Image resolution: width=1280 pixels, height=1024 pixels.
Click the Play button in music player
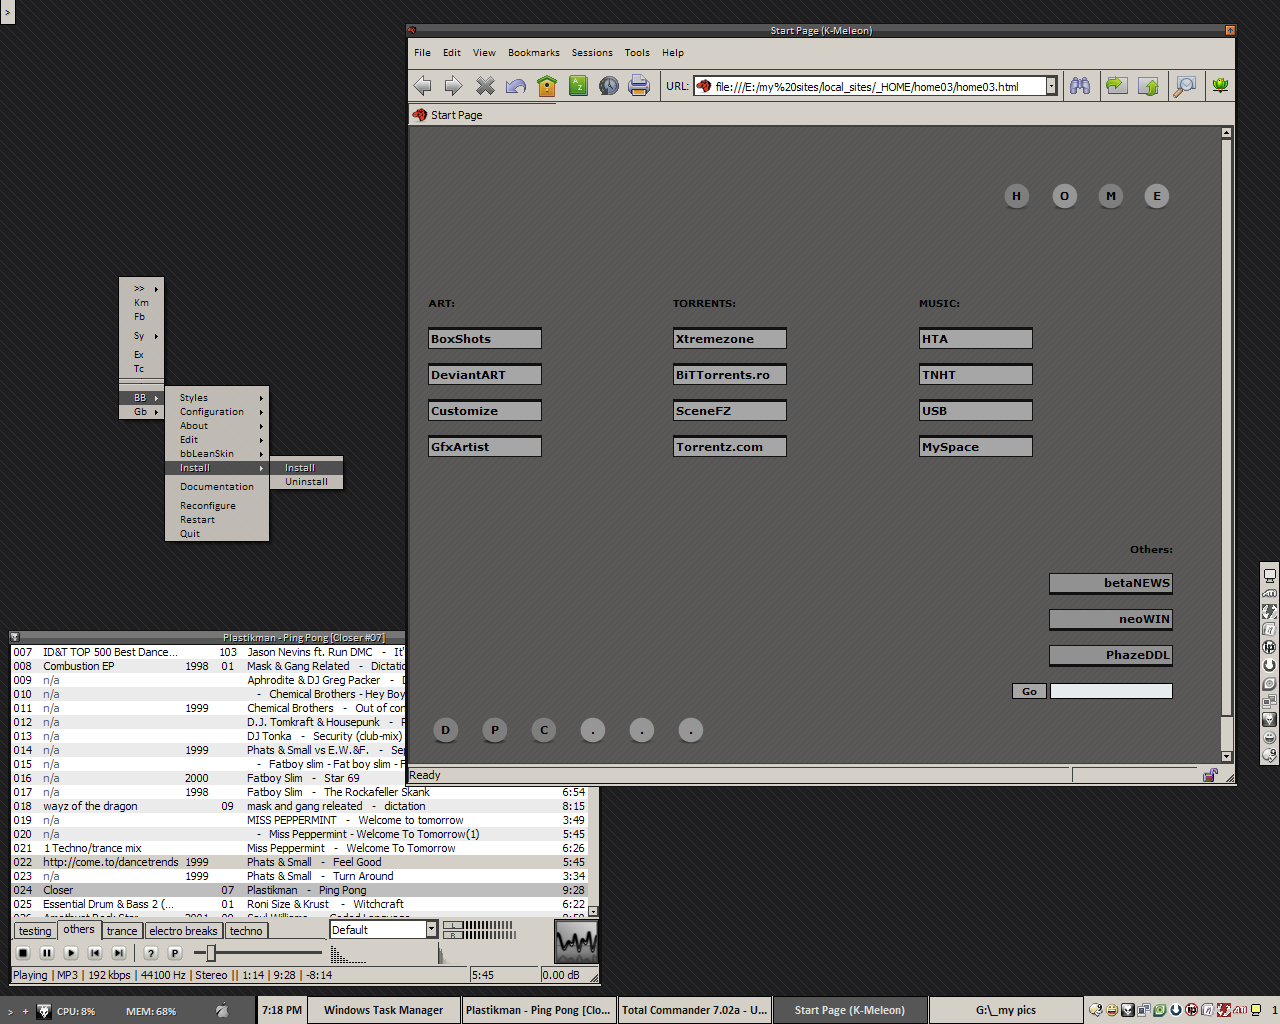tap(71, 953)
